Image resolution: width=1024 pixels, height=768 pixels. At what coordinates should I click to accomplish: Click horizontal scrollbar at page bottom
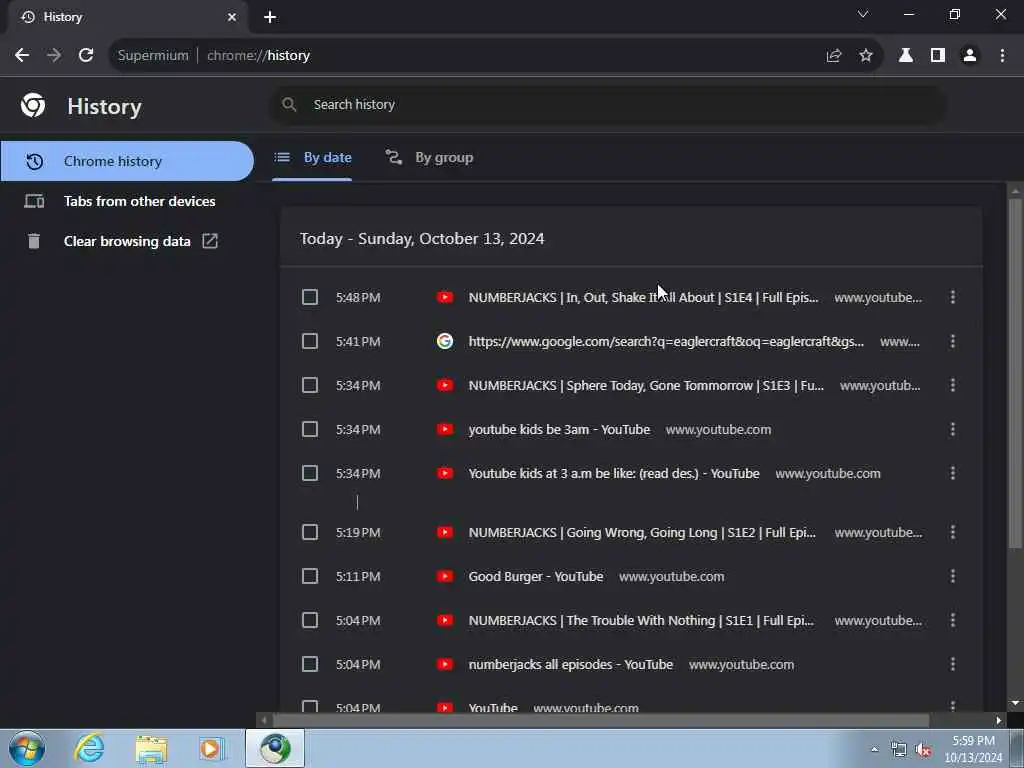pyautogui.click(x=601, y=720)
